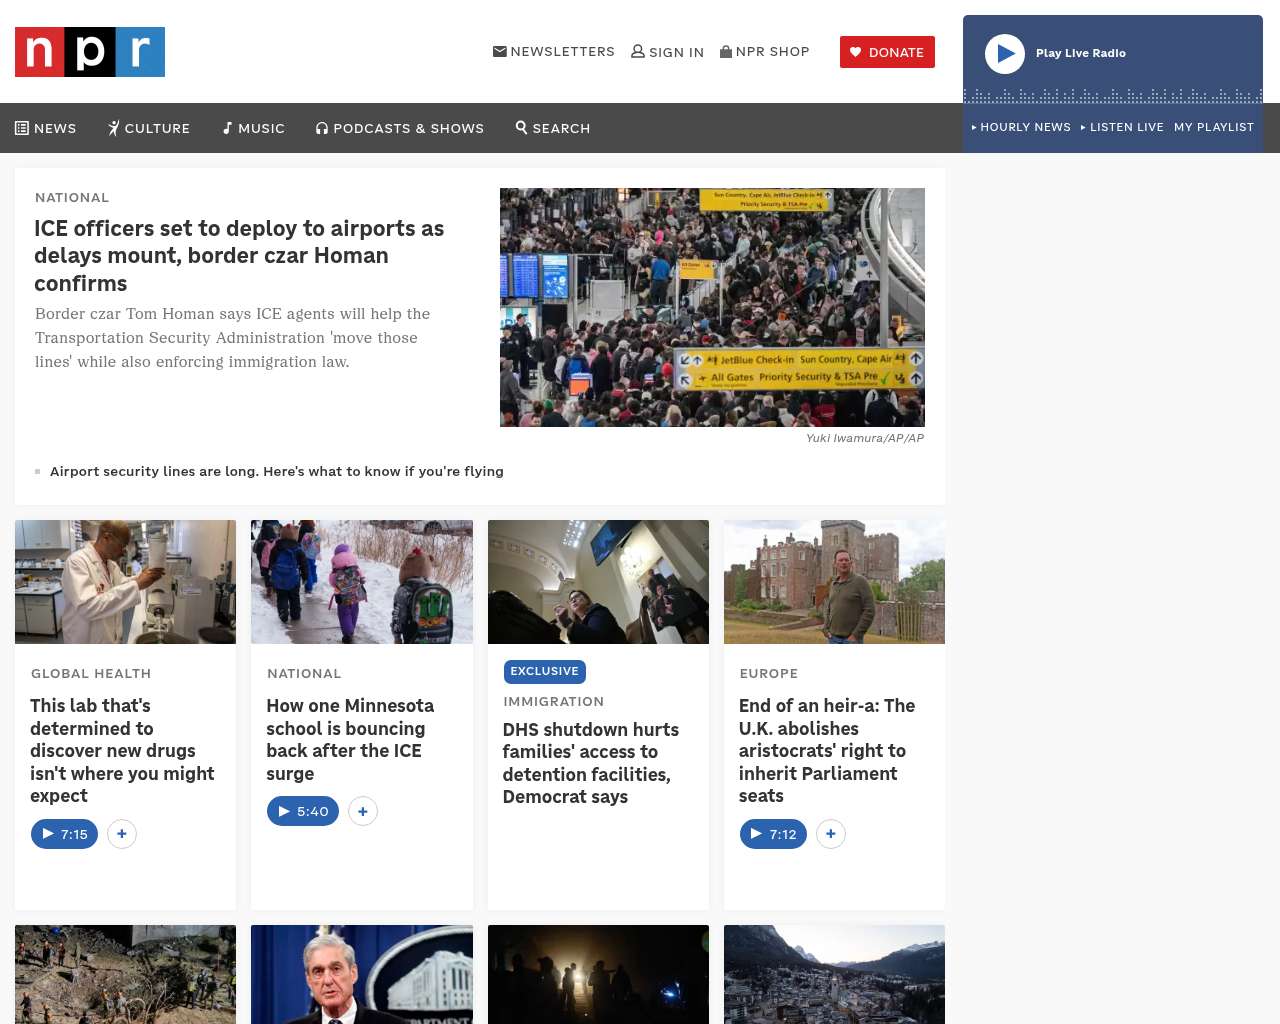The height and width of the screenshot is (1024, 1280).
Task: Open the DHS shutdown detention headline
Action: pos(591,763)
